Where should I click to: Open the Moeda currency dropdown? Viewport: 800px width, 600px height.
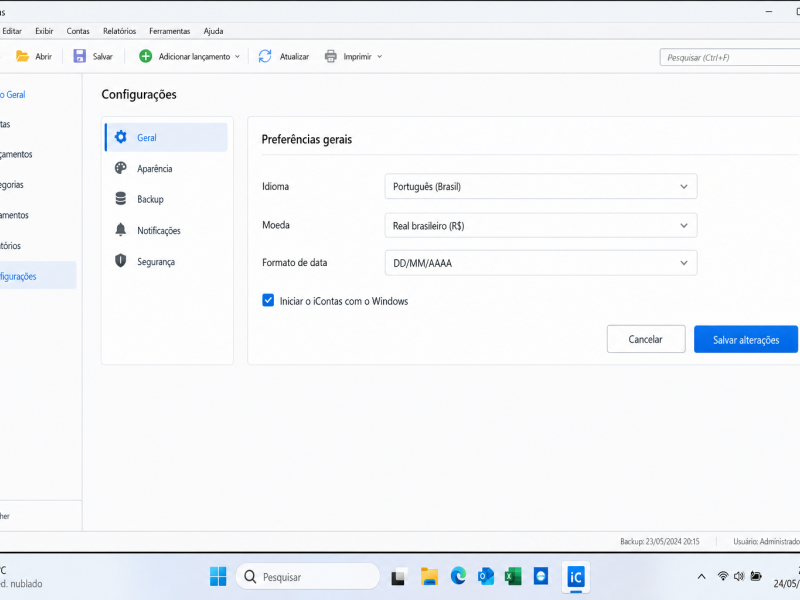[541, 226]
